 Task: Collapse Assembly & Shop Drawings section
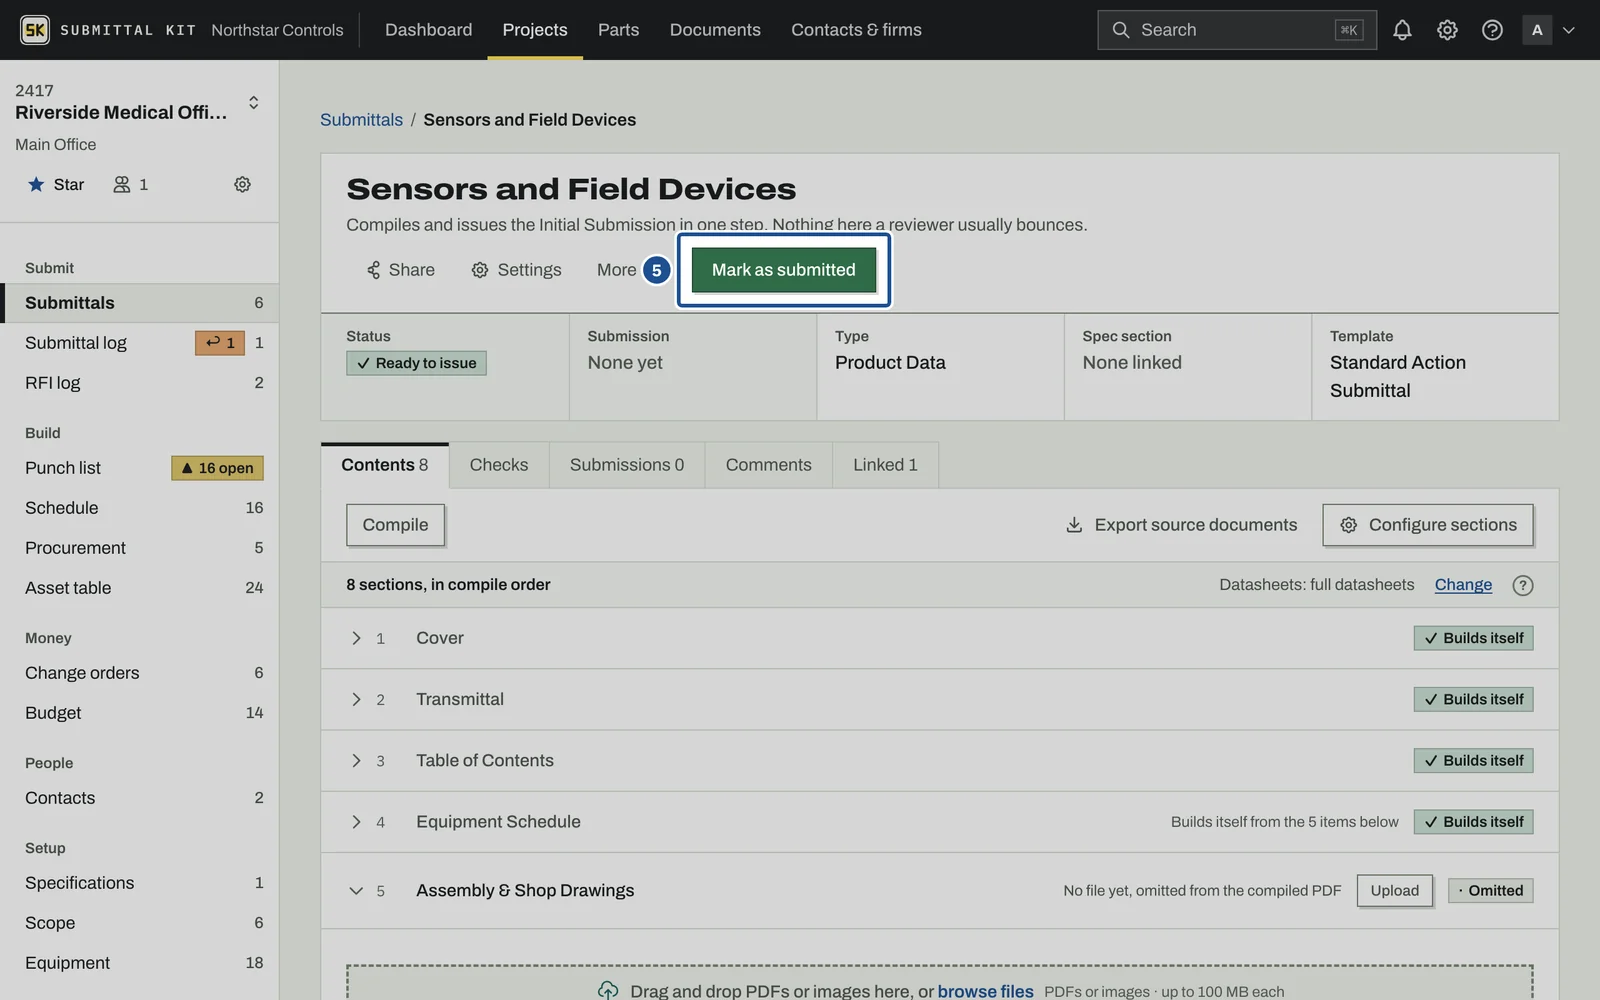coord(356,891)
